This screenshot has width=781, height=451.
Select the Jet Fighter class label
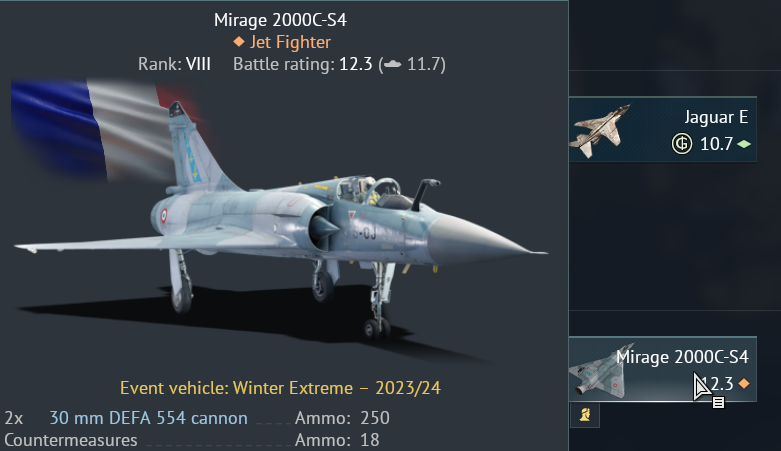[290, 42]
